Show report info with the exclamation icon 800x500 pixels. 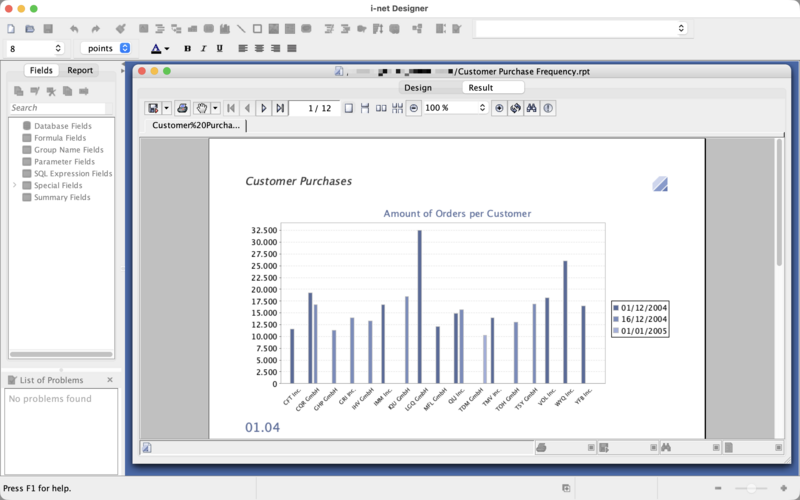point(548,108)
